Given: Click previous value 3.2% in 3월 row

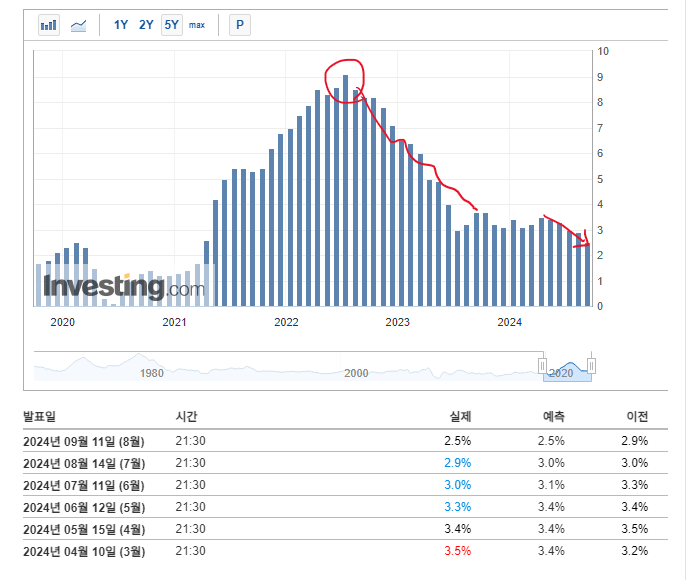Looking at the screenshot, I should pyautogui.click(x=635, y=551).
